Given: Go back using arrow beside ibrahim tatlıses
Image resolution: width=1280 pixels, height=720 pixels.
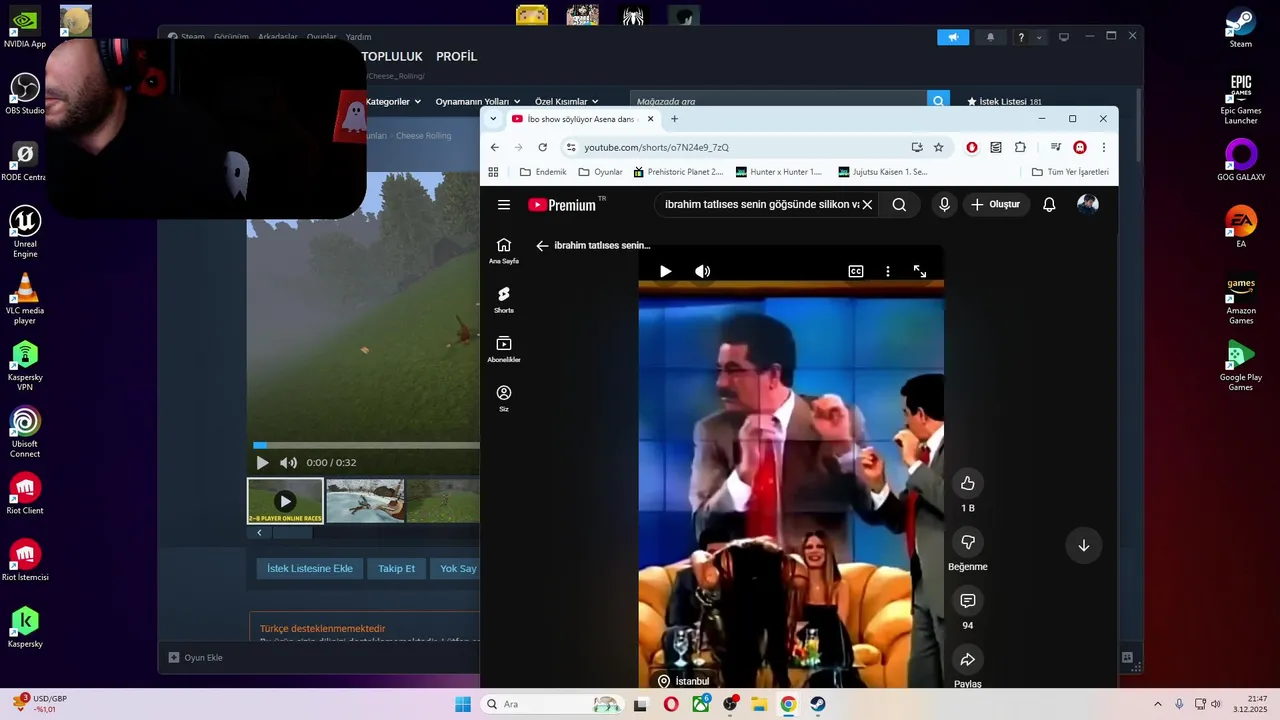Looking at the screenshot, I should pos(542,245).
